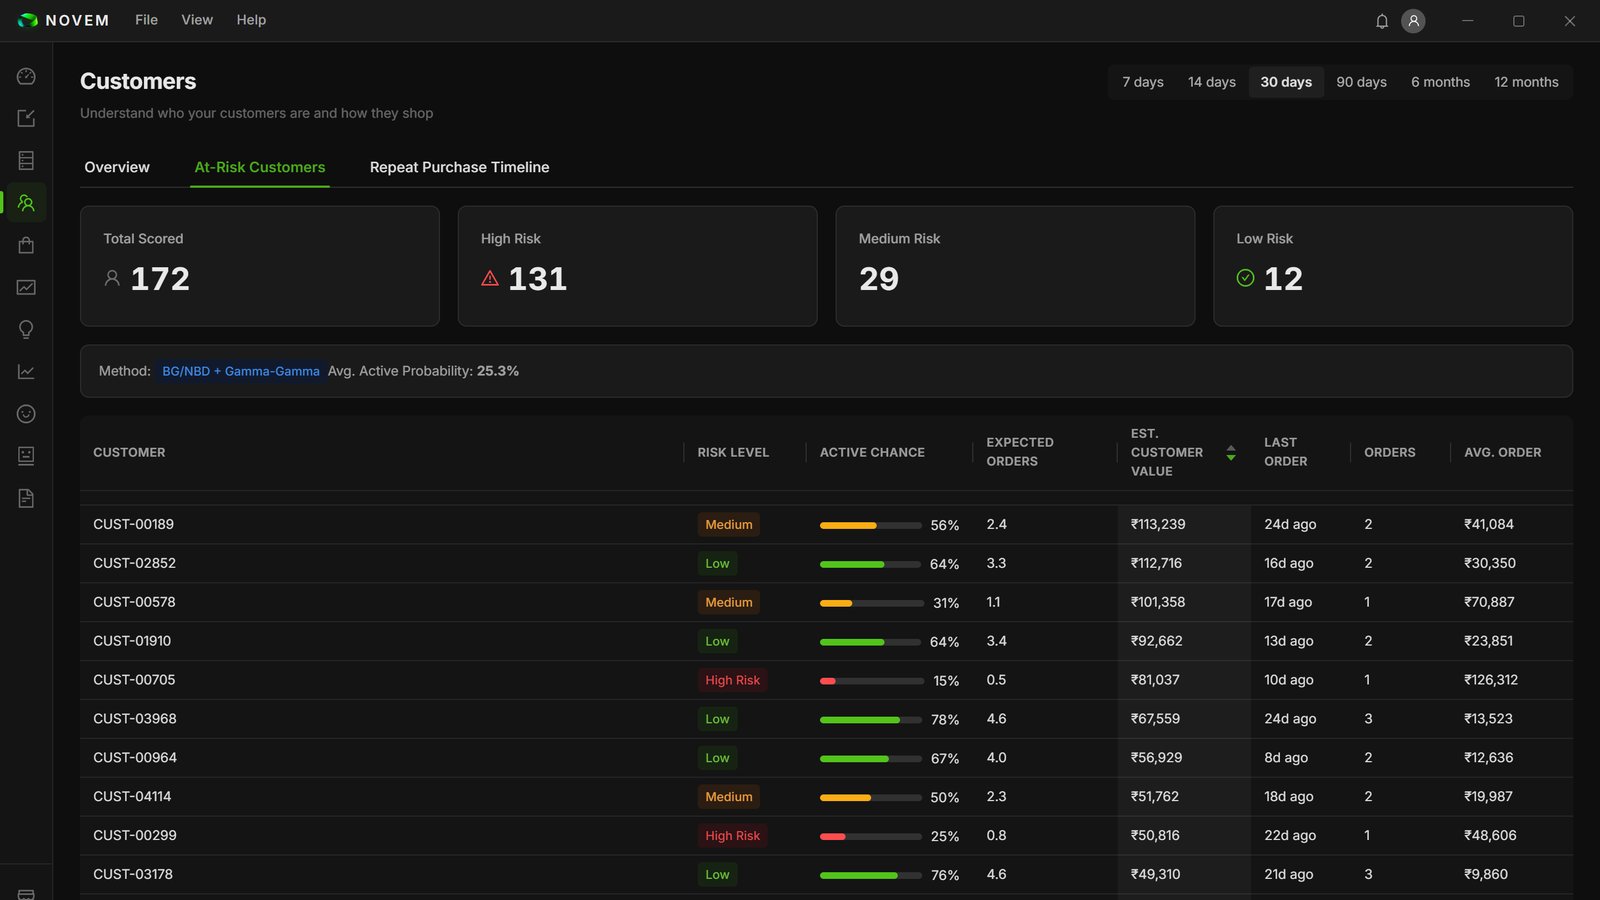Click the CUST-00705 active chance bar

tap(871, 681)
